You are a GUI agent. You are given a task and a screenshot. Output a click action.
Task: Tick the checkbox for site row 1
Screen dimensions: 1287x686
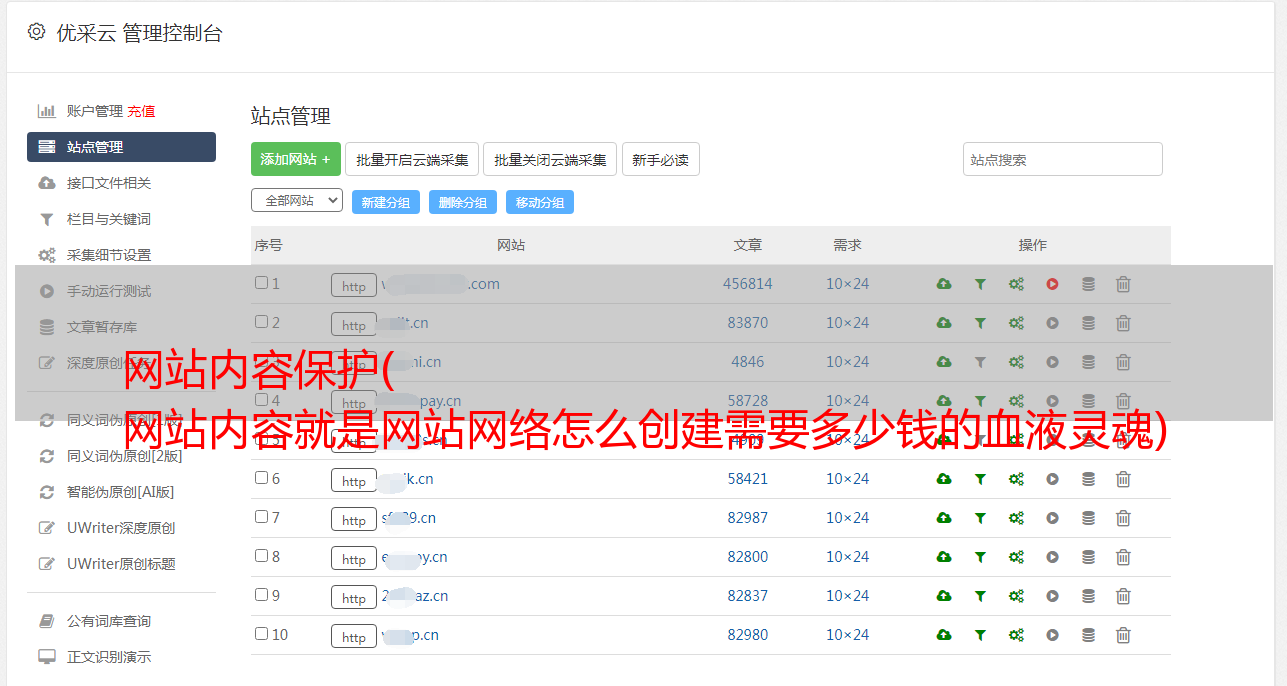pyautogui.click(x=262, y=283)
